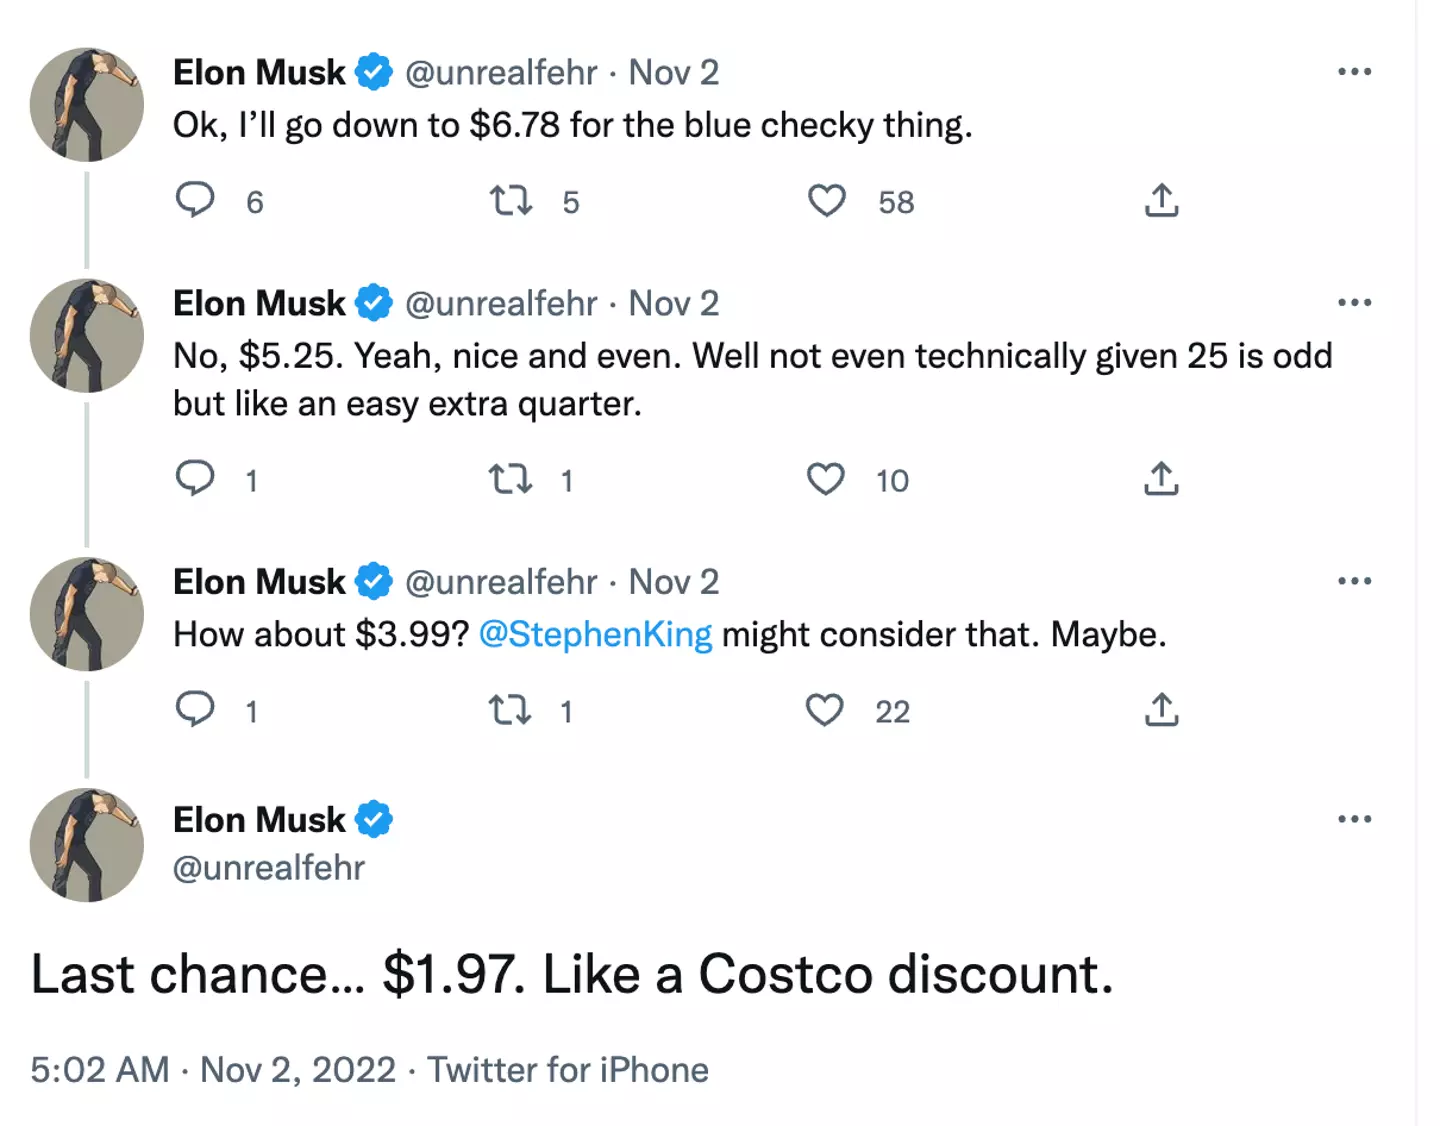
Task: Retweet the $5.25 nice and even tweet
Action: (510, 480)
